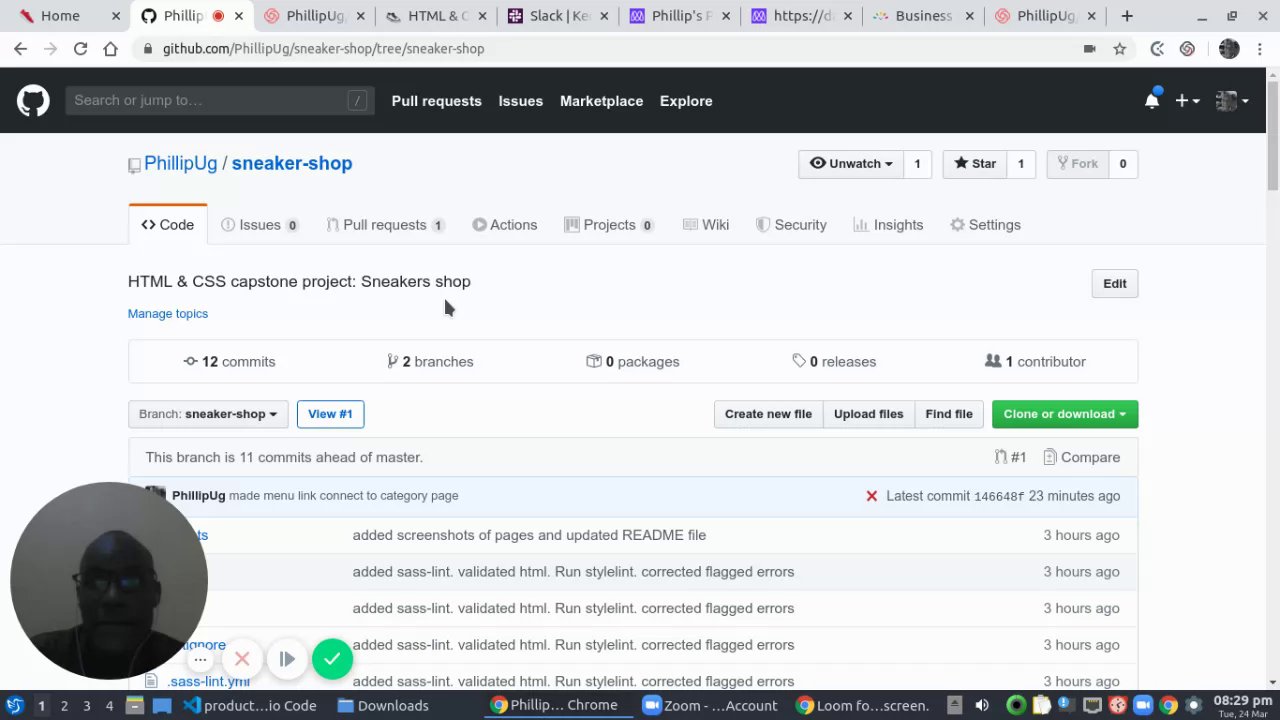
Task: View the 12 commits
Action: tap(229, 362)
